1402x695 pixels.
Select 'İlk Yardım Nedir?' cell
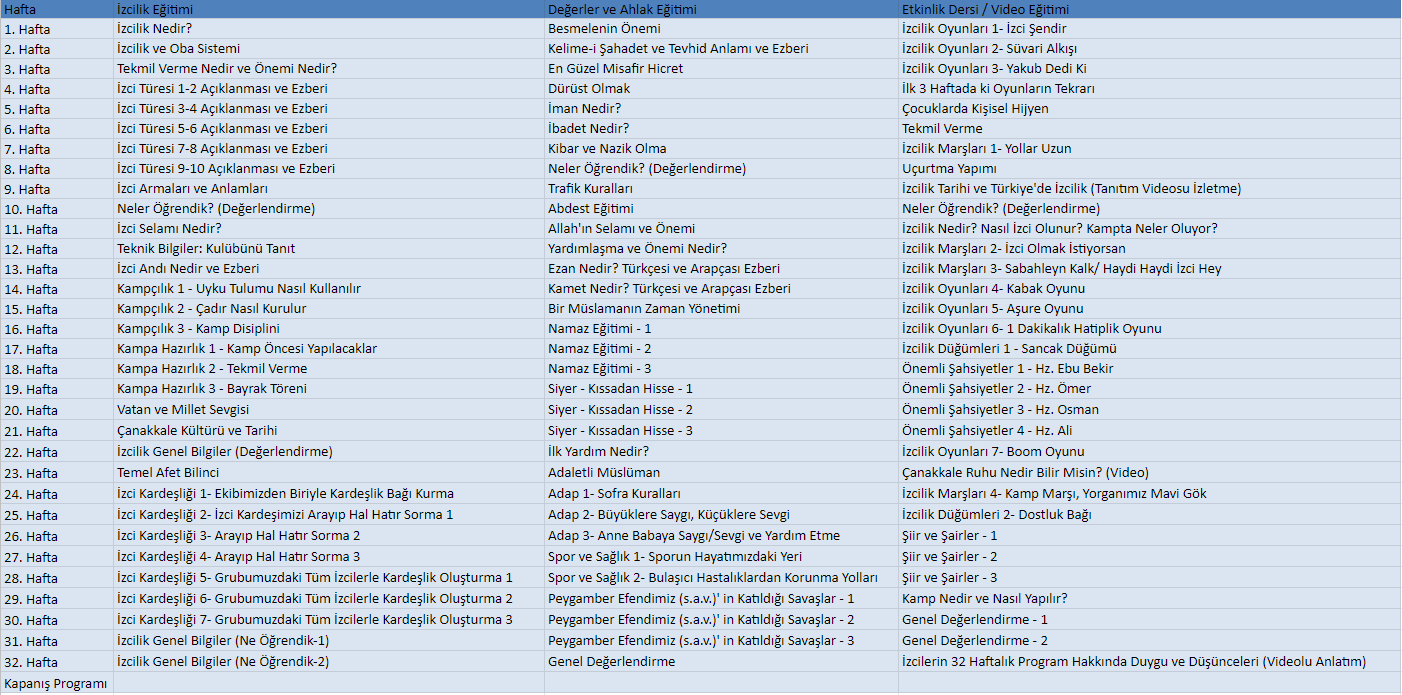pyautogui.click(x=721, y=452)
